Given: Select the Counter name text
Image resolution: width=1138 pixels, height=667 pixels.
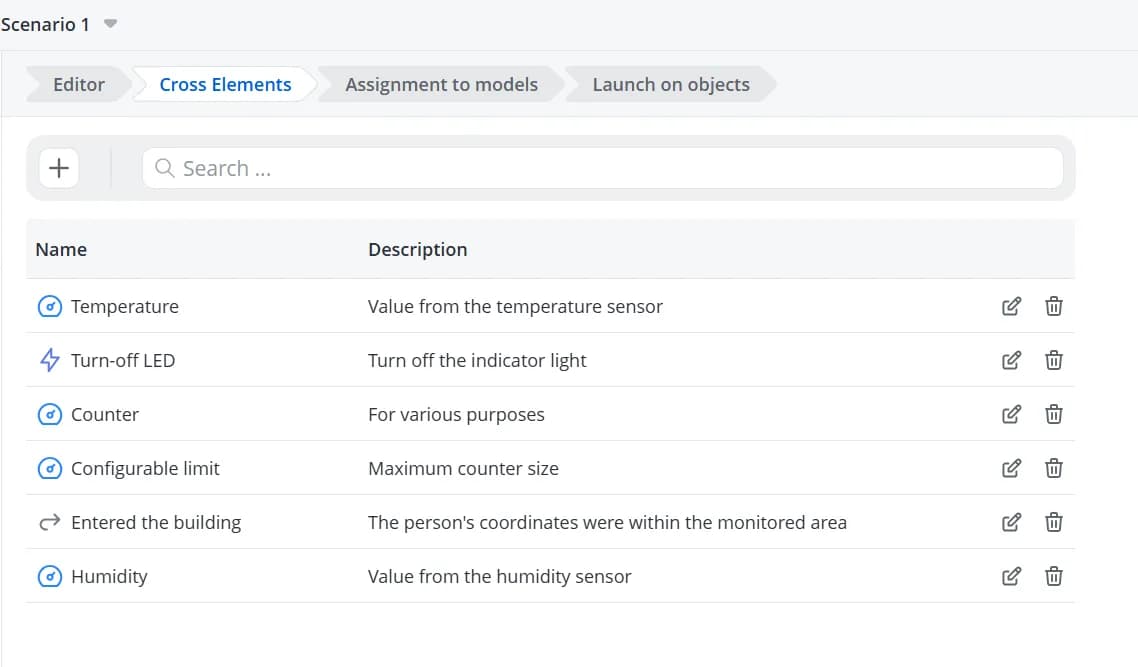Looking at the screenshot, I should tap(105, 414).
